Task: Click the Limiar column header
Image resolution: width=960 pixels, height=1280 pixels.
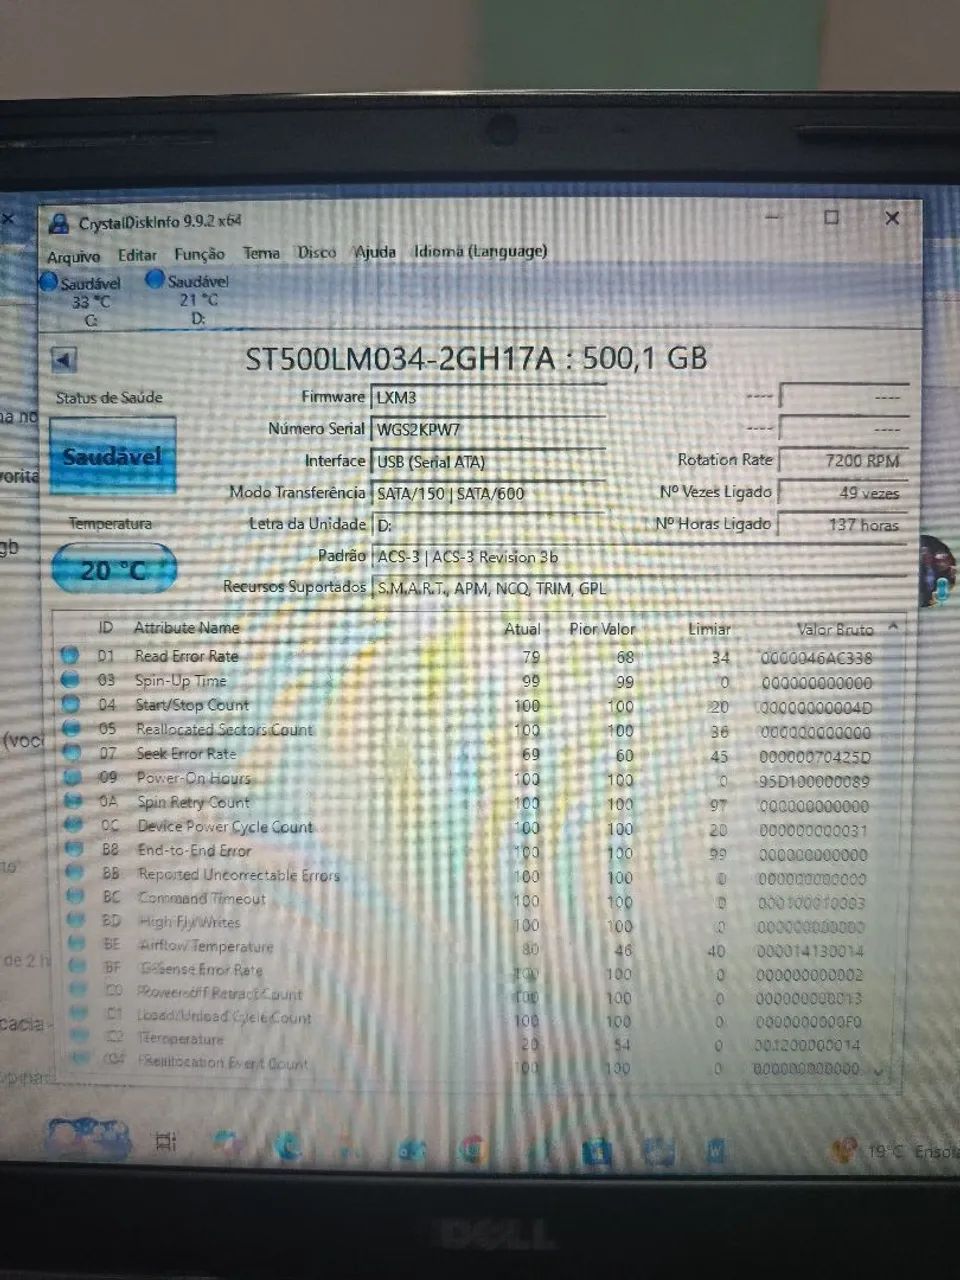Action: 709,629
